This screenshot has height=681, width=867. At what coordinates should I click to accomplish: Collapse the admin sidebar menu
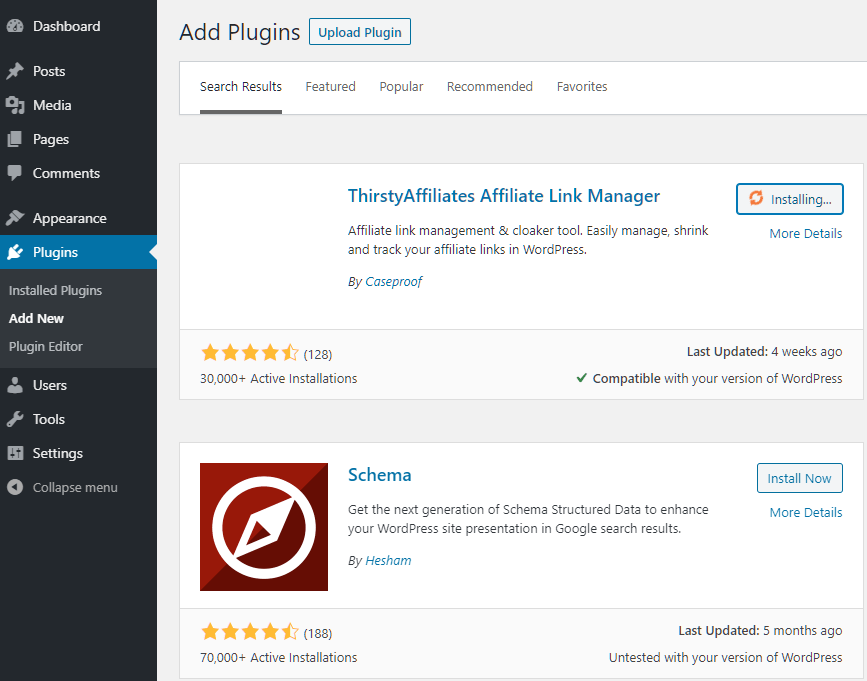(x=79, y=487)
